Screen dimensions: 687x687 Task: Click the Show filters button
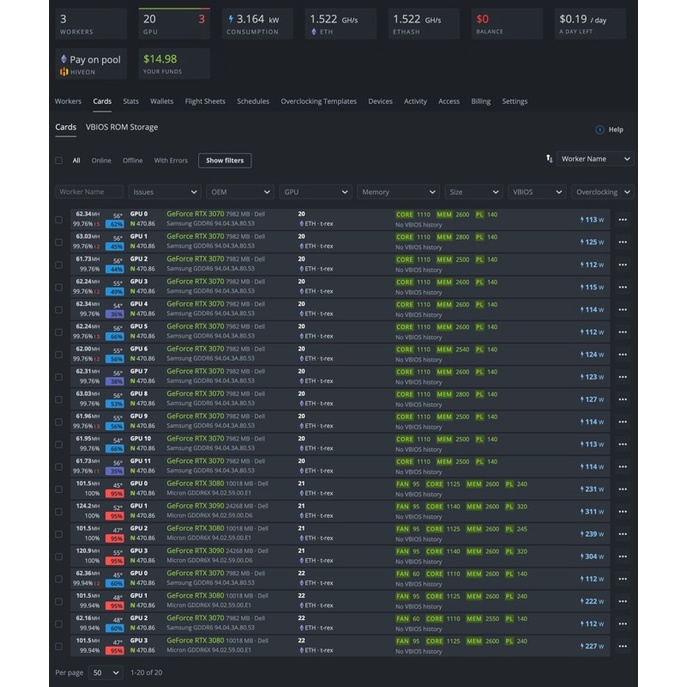click(225, 160)
